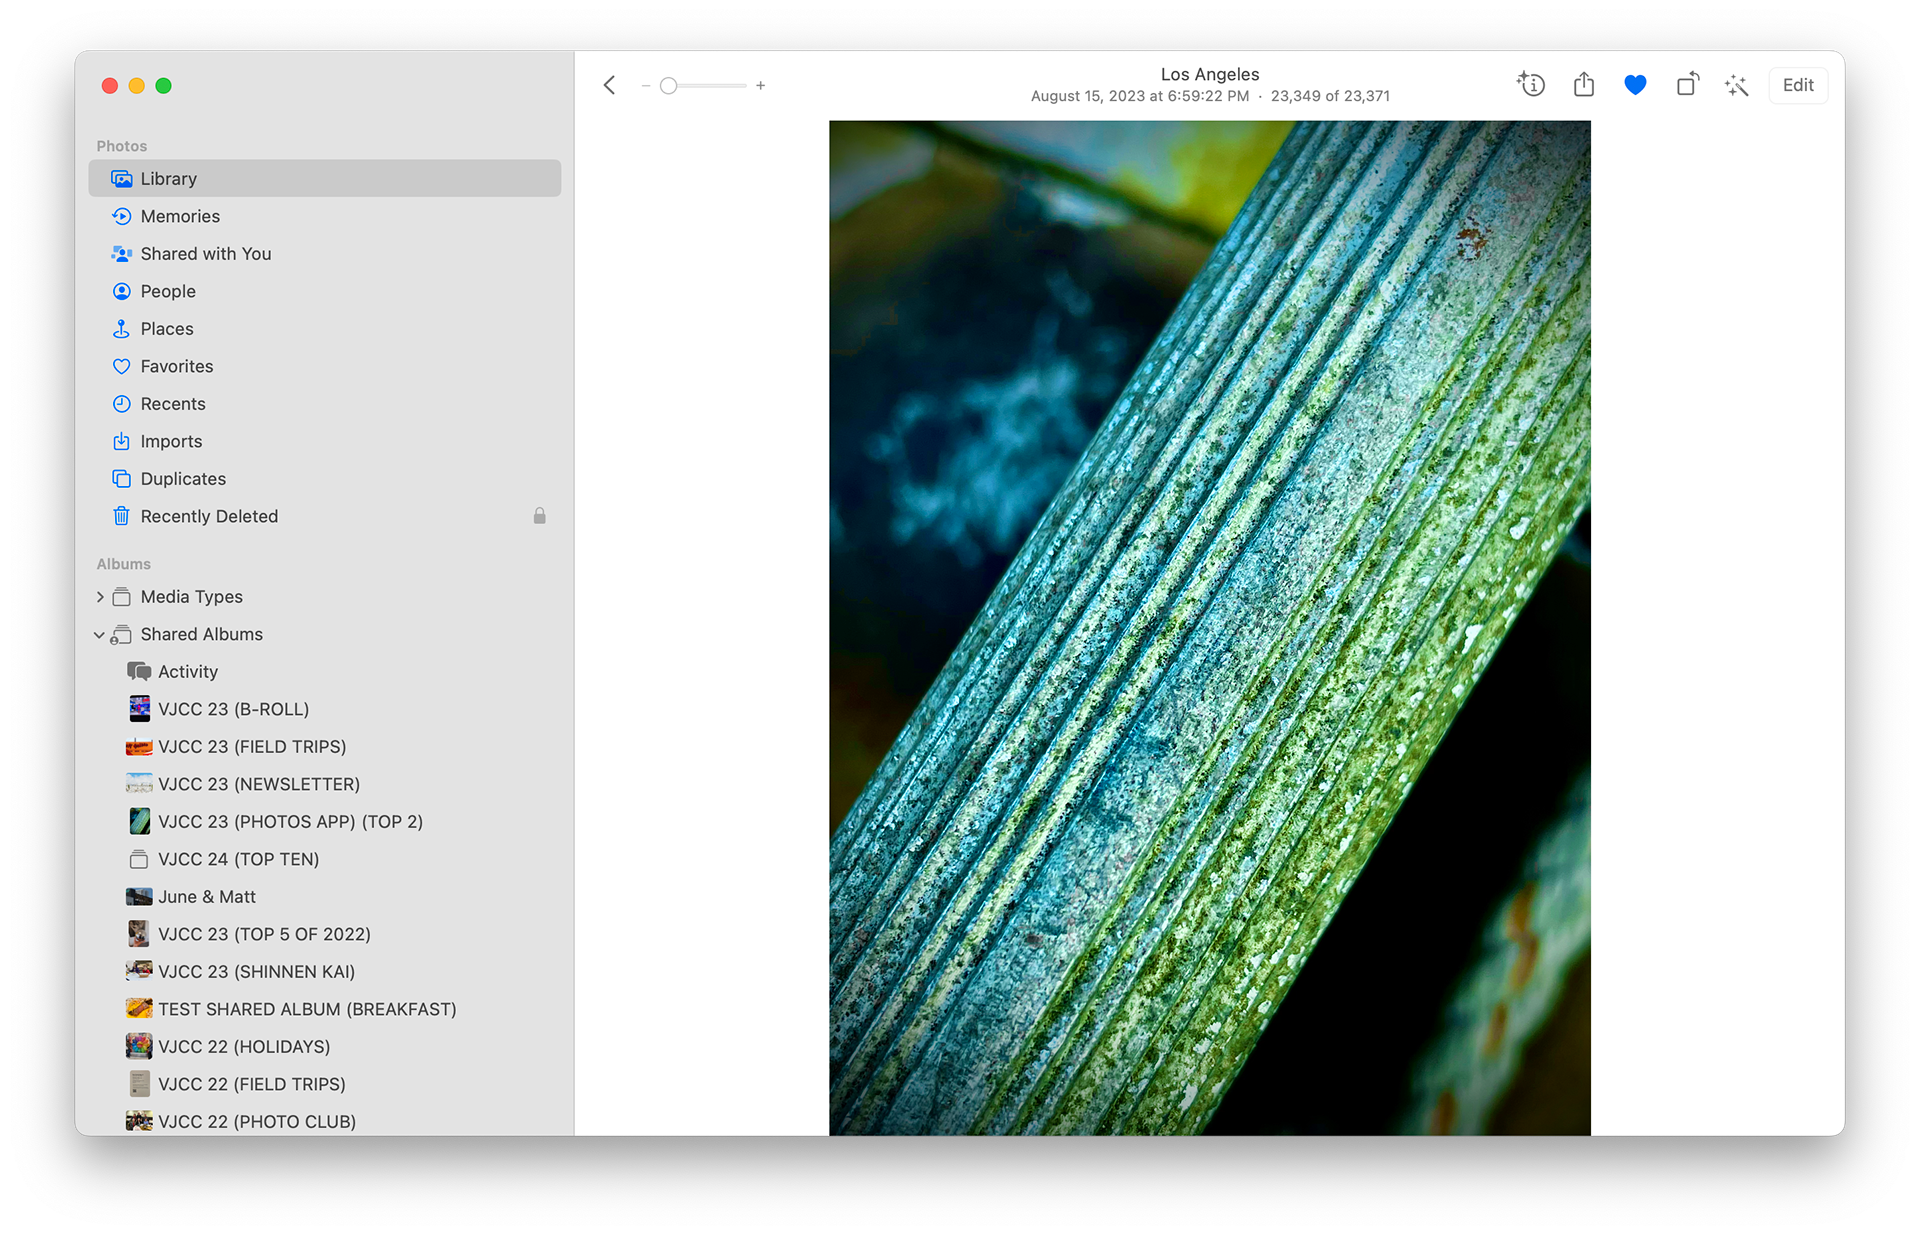Toggle the blue Favorite heart
This screenshot has width=1920, height=1235.
tap(1635, 85)
